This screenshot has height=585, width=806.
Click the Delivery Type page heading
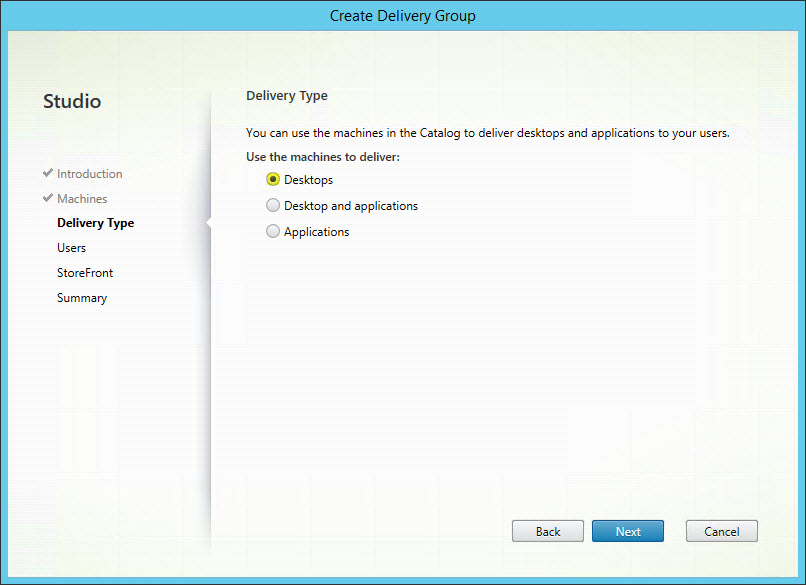287,96
